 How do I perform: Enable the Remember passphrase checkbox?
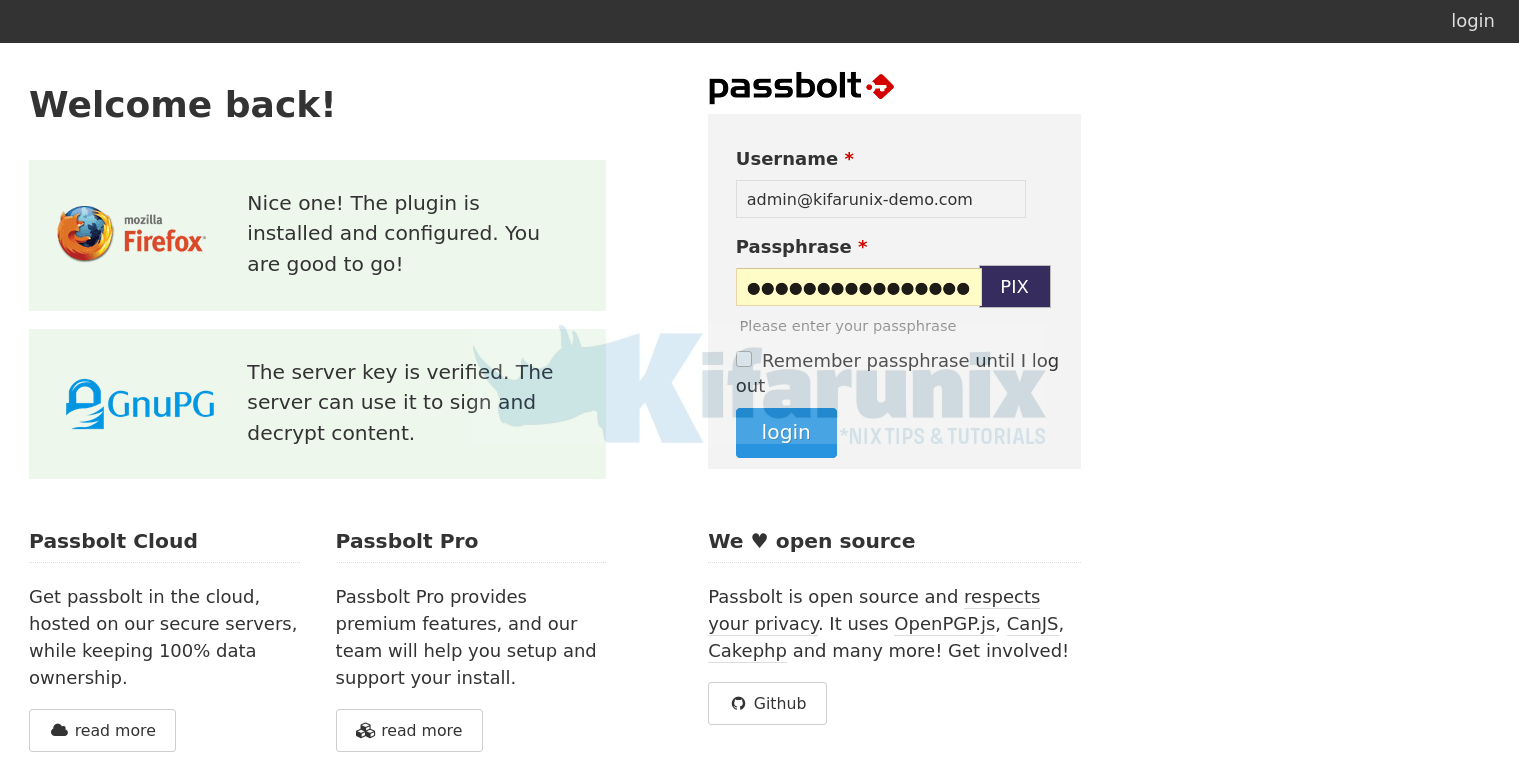(744, 359)
